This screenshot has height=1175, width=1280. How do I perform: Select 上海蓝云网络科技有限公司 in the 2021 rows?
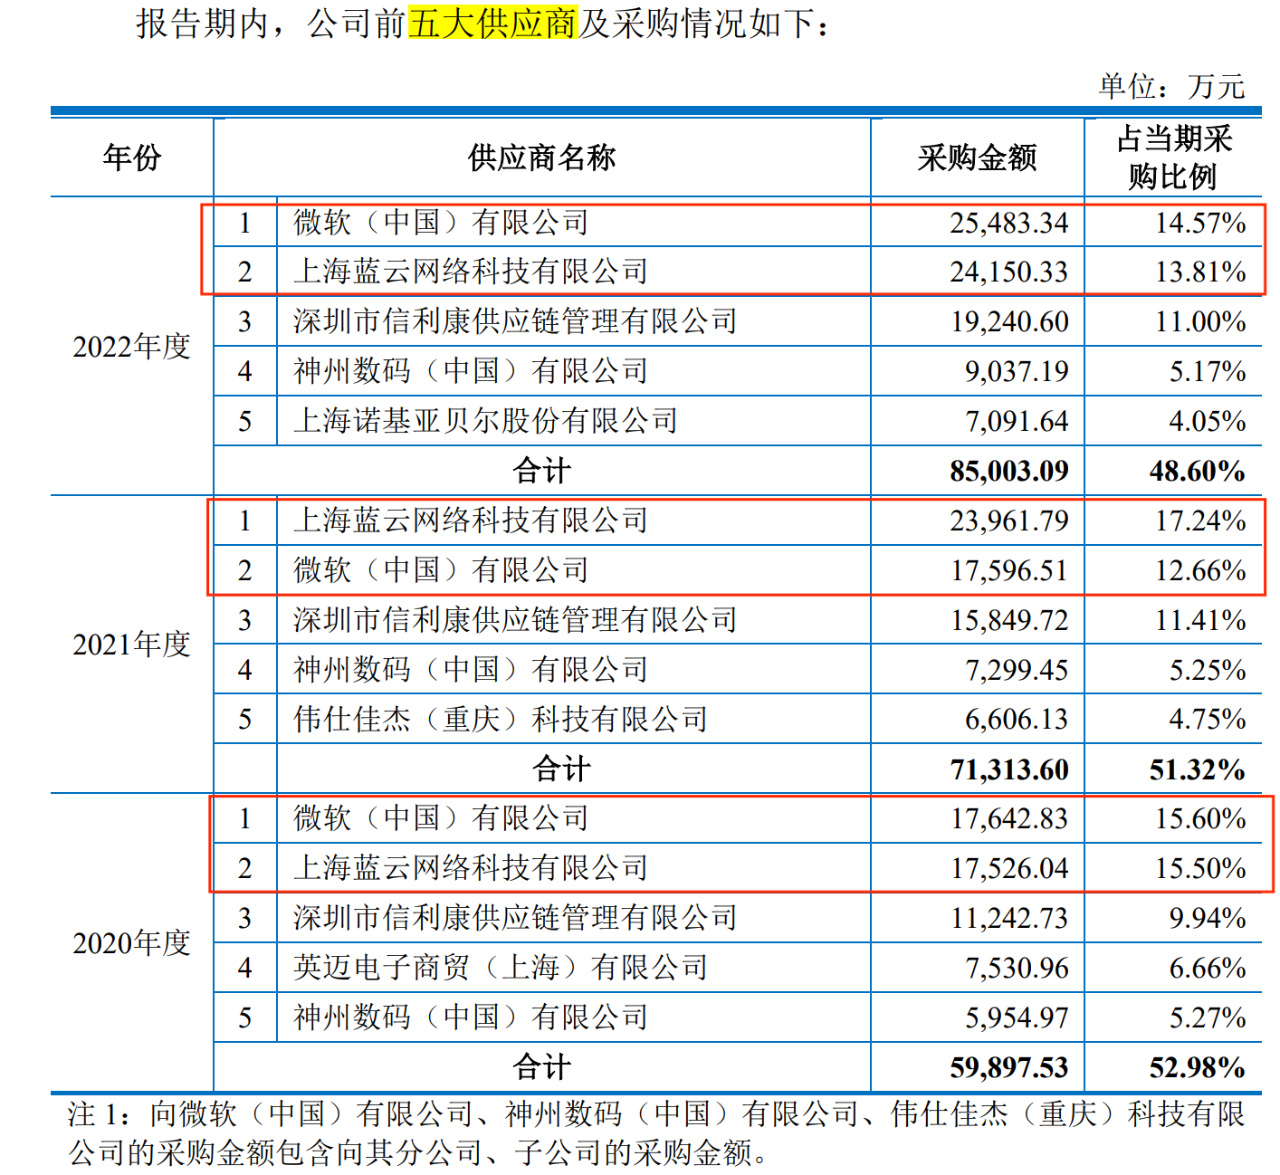pyautogui.click(x=471, y=520)
